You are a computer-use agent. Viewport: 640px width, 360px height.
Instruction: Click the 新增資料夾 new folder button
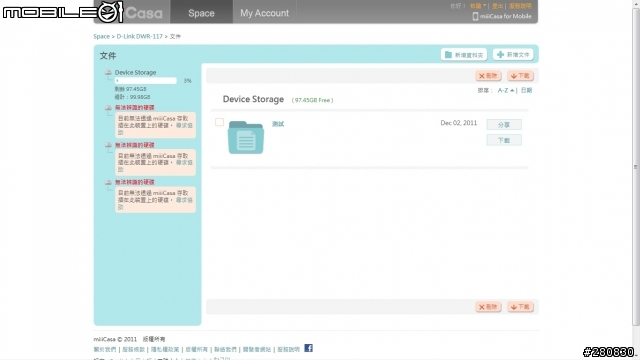click(x=464, y=55)
